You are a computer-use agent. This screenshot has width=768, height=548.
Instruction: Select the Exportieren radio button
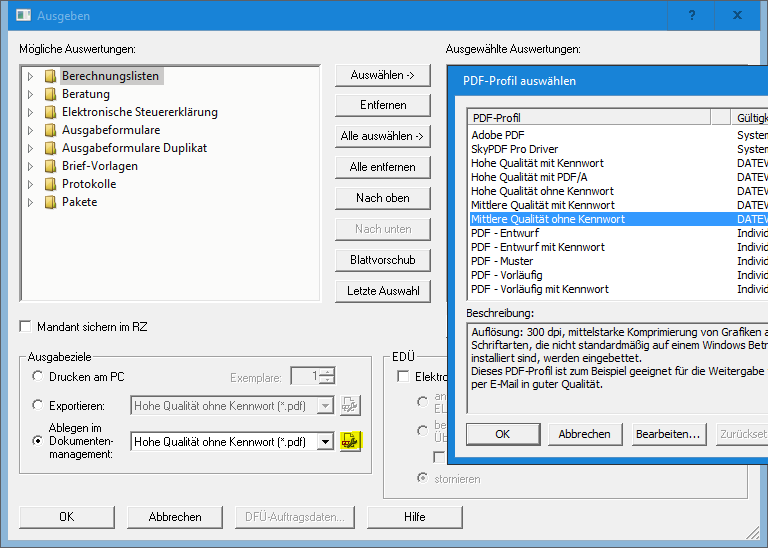tap(38, 405)
